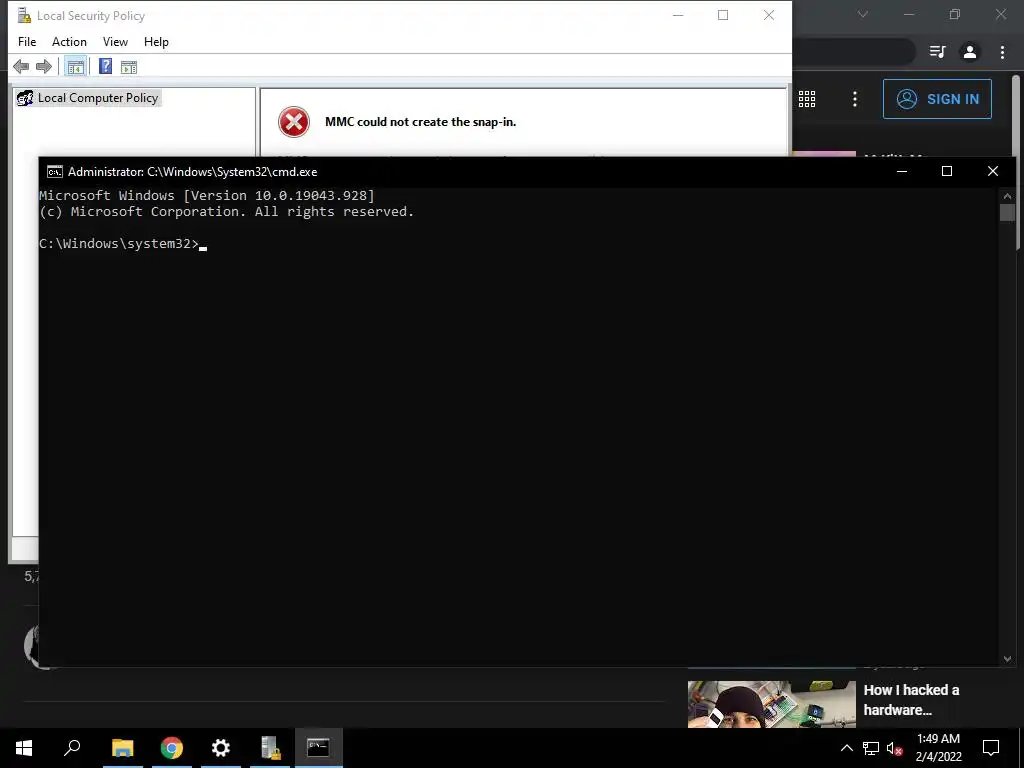
Task: Open 'How I hacked a hardware...' video thumbnail
Action: pyautogui.click(x=771, y=704)
